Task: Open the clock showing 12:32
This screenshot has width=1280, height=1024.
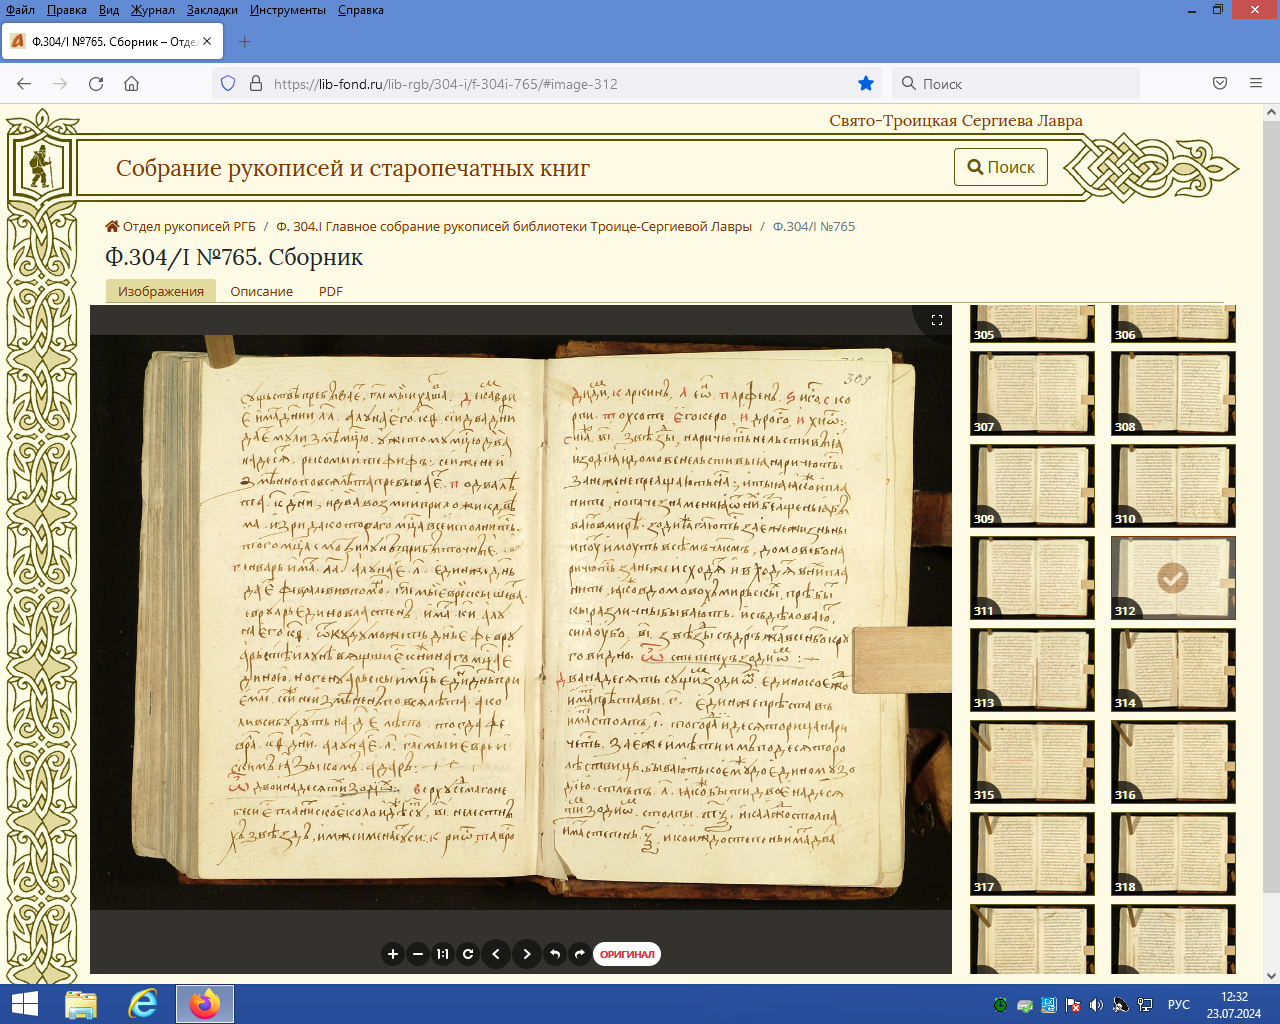Action: pos(1234,1005)
